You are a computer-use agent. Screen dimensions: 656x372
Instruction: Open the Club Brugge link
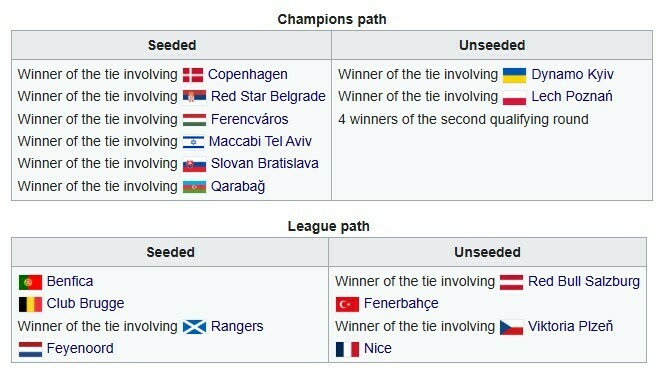click(85, 303)
